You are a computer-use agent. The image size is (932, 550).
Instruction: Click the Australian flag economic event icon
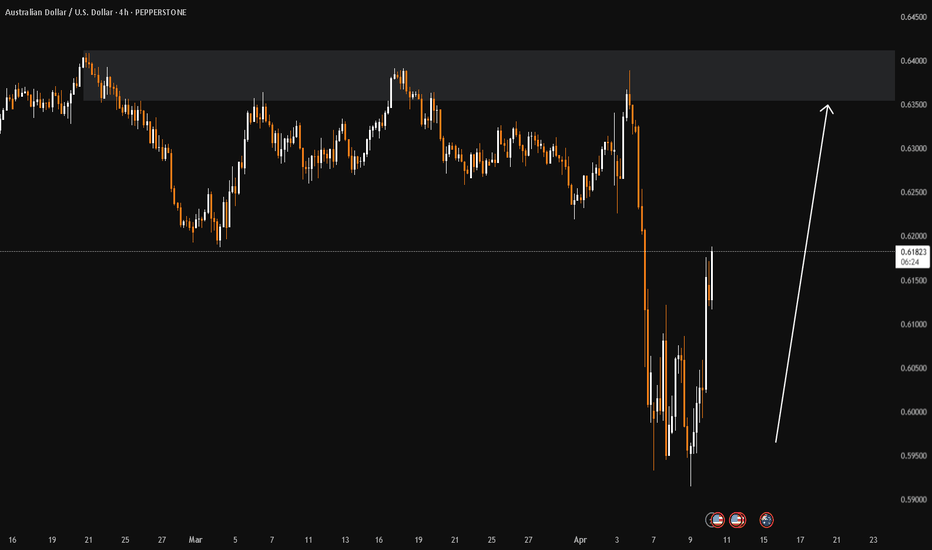pos(766,520)
